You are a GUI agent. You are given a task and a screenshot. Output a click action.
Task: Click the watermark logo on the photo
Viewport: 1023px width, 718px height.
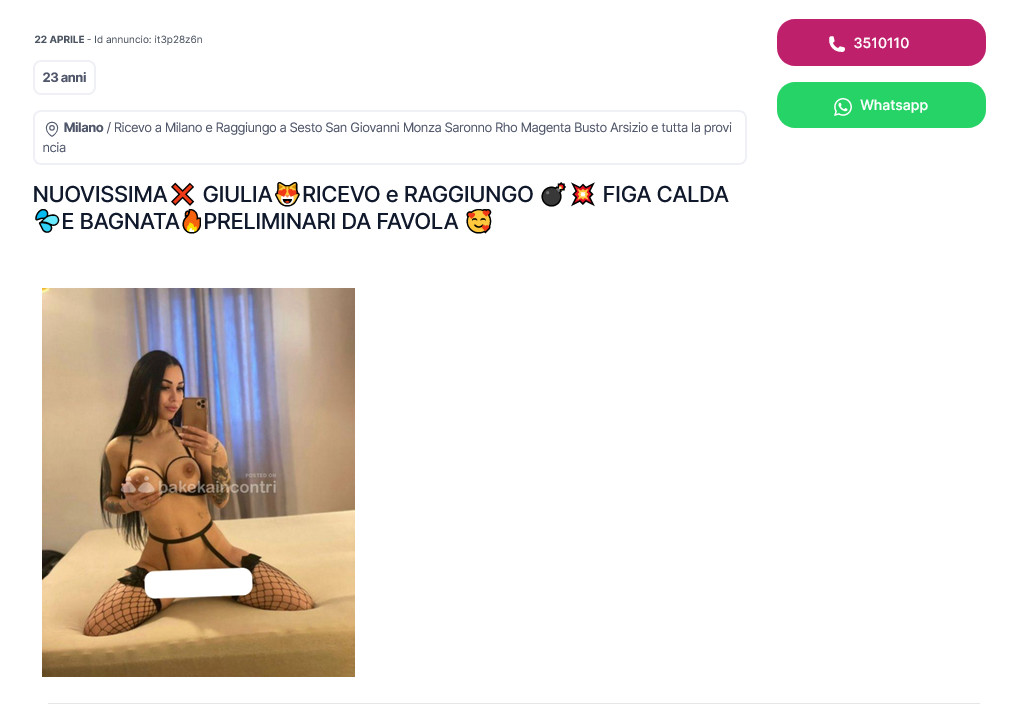tap(200, 486)
